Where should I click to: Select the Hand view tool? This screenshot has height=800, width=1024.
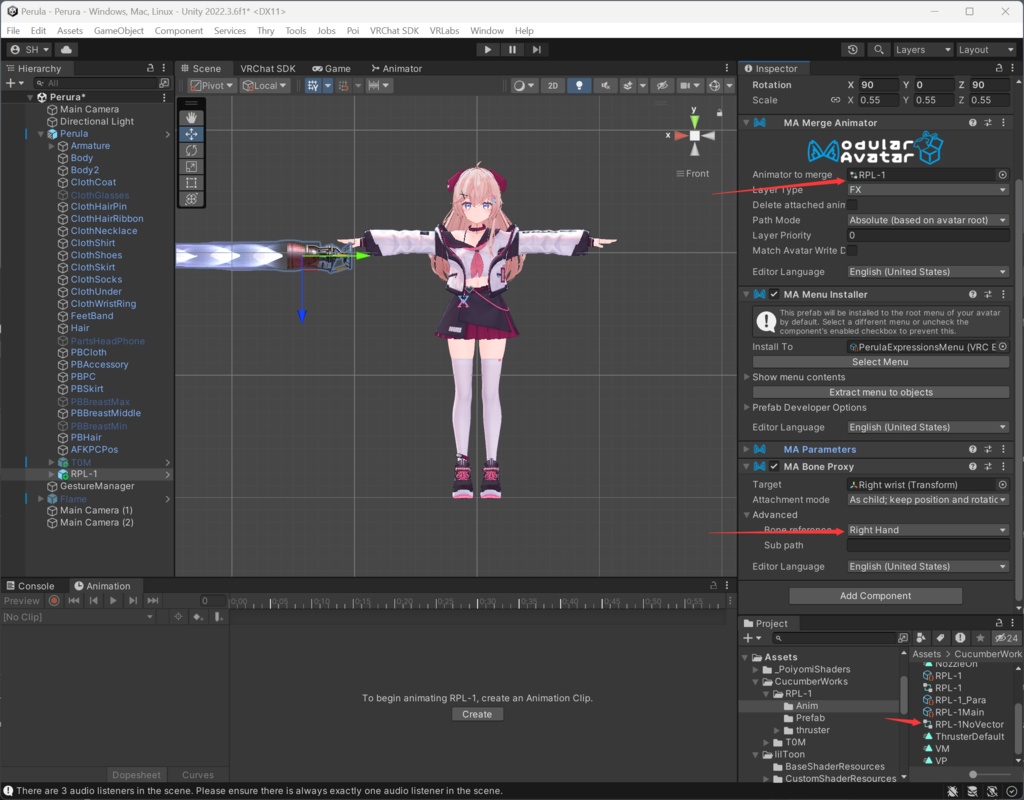tap(191, 118)
